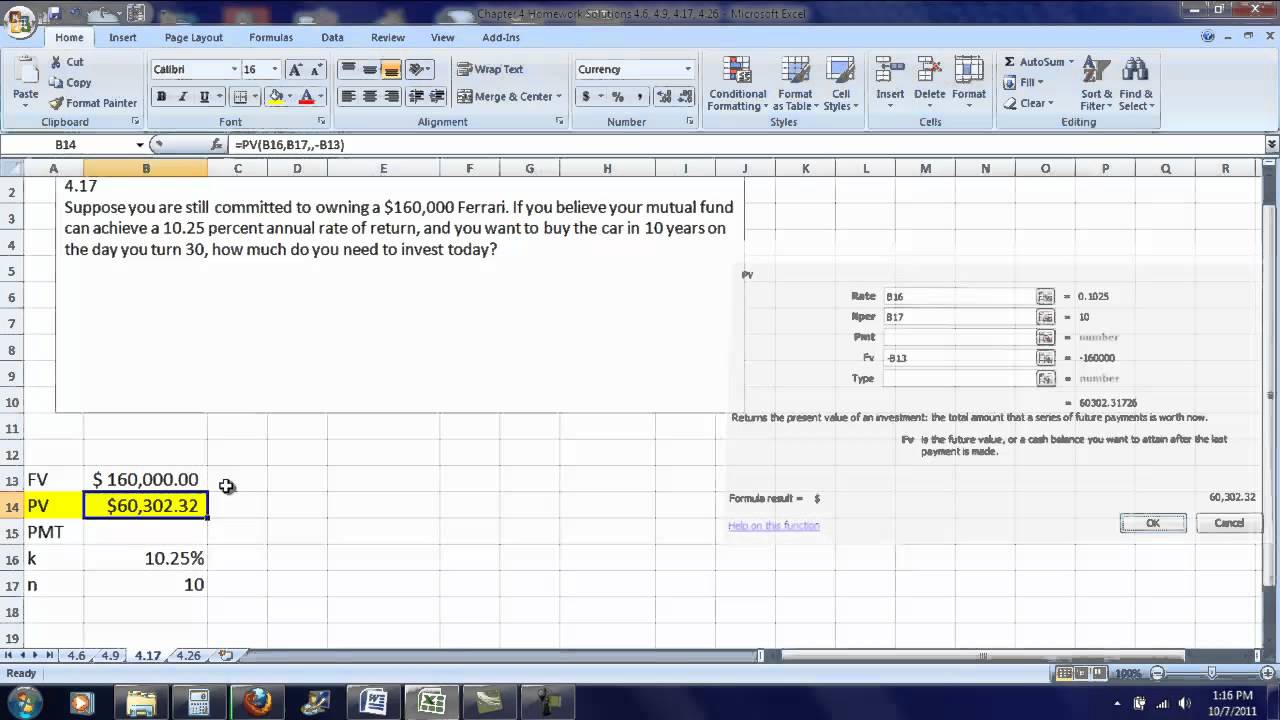Toggle Wrap Text
Viewport: 1280px width, 720px height.
[x=490, y=69]
